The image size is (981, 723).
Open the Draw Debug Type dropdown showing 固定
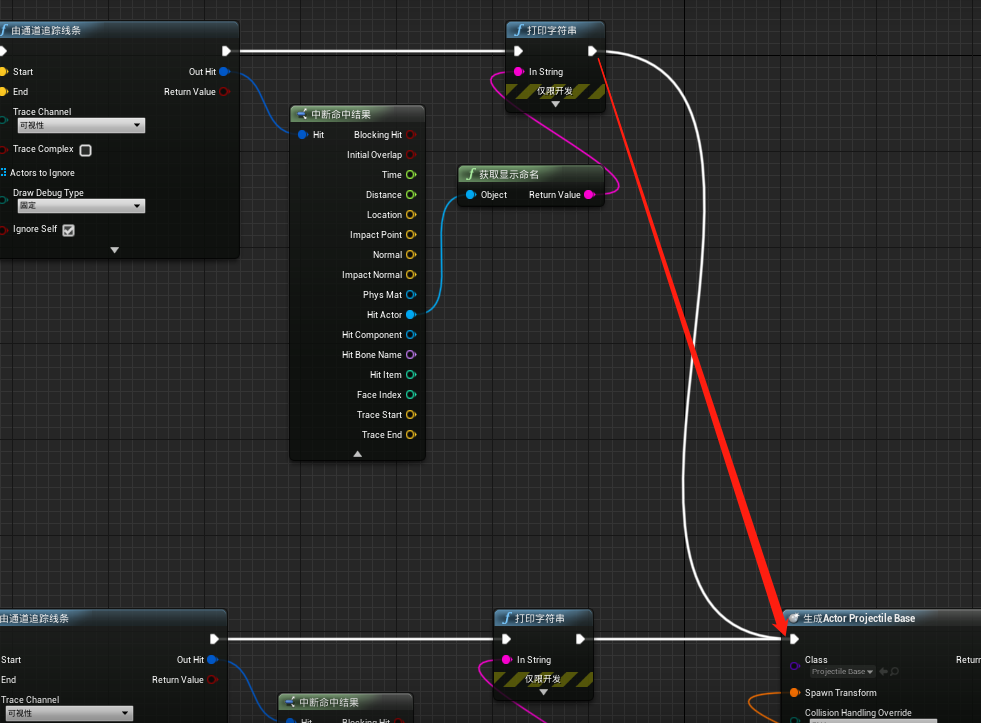click(x=80, y=207)
